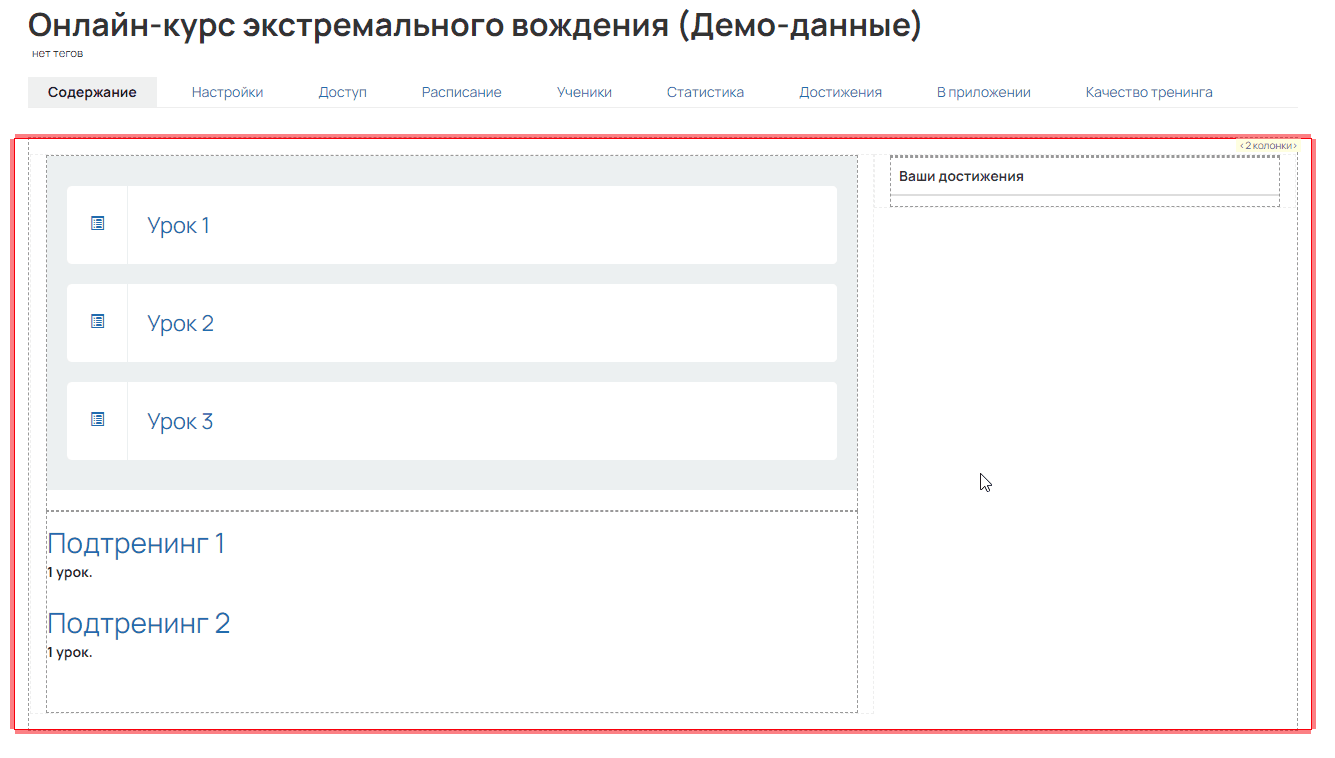Switch to the Настройки tab
This screenshot has width=1335, height=758.
[226, 91]
